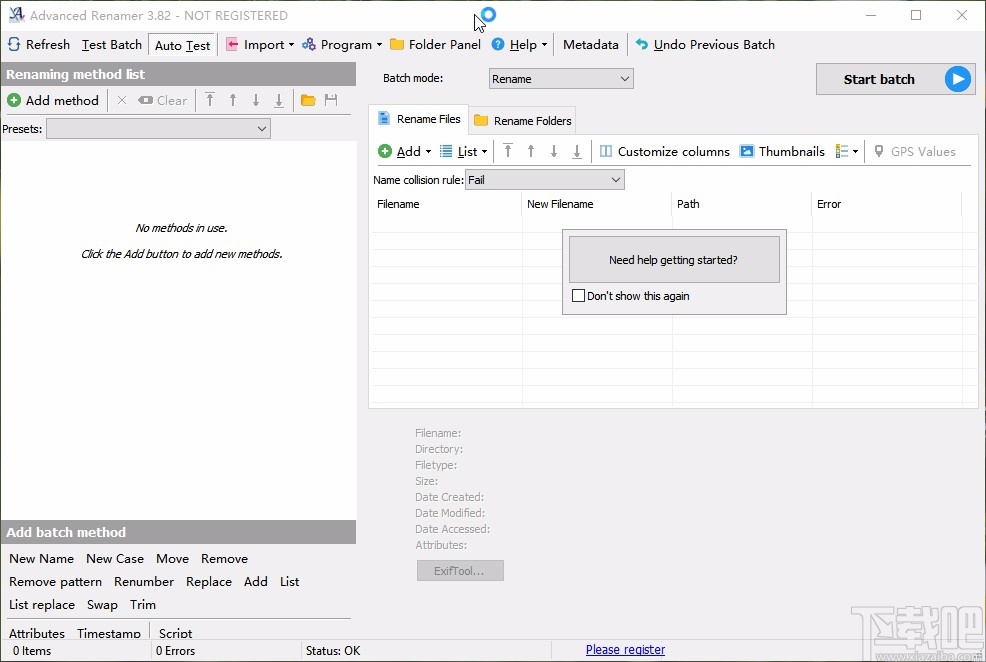Sort by the New Filename column header
The image size is (986, 662).
[x=560, y=204]
